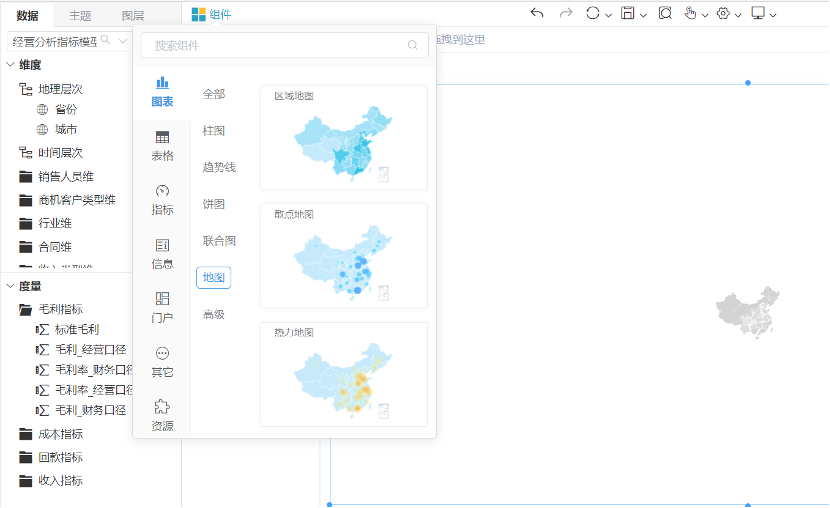Select the 门户 portal category
The image size is (830, 508).
click(163, 307)
